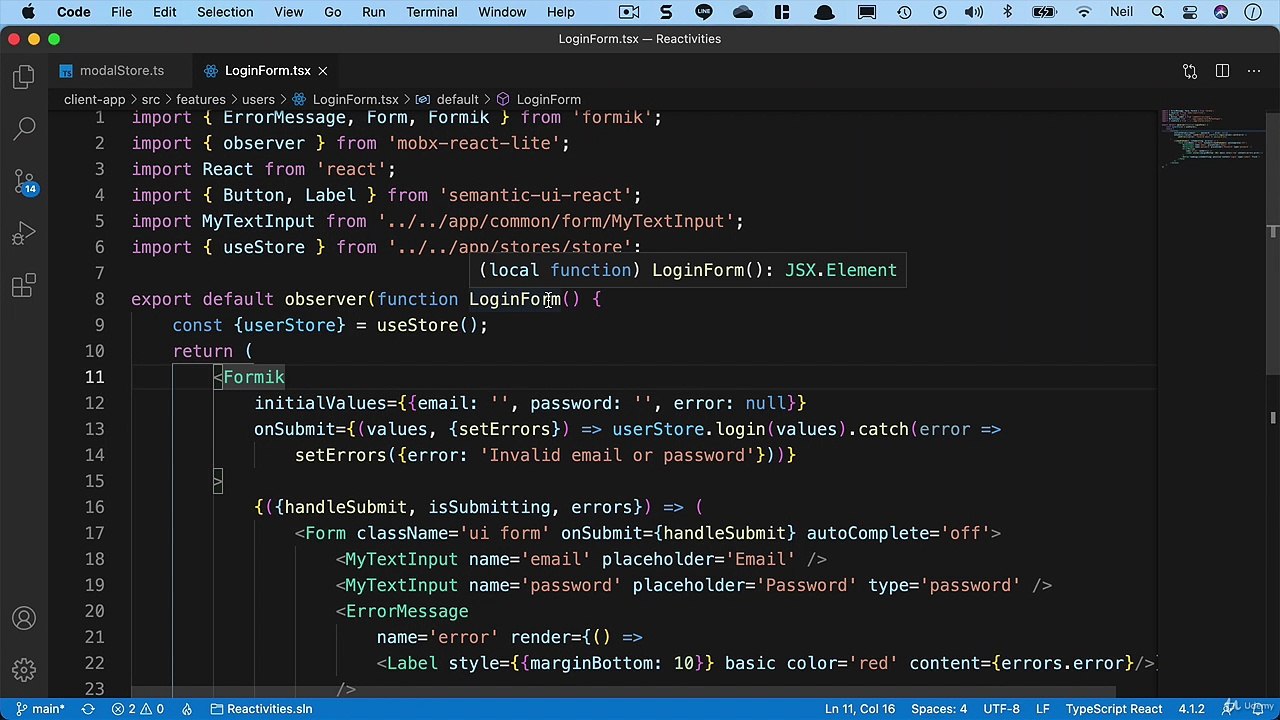Click the camera icon in menu bar
The height and width of the screenshot is (720, 1280).
click(629, 12)
